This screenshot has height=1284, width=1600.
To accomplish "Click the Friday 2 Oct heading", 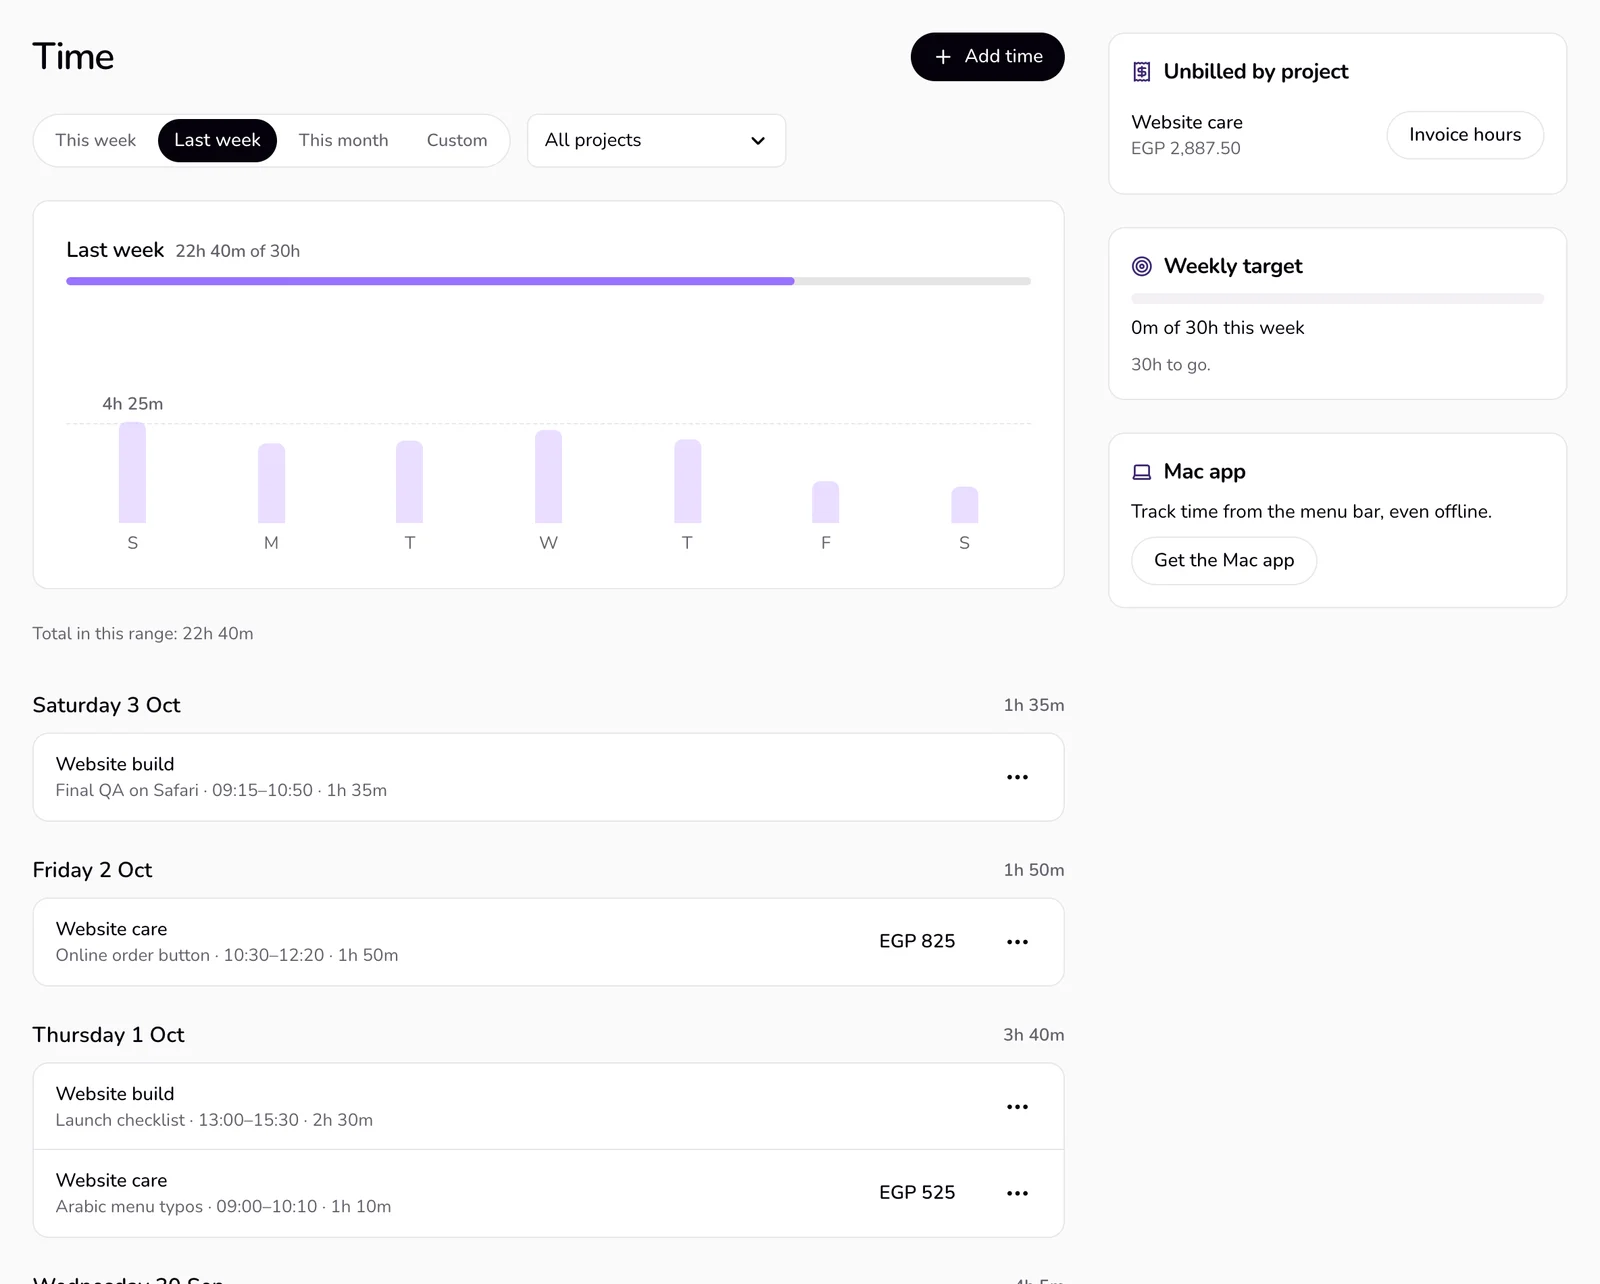I will tap(92, 870).
